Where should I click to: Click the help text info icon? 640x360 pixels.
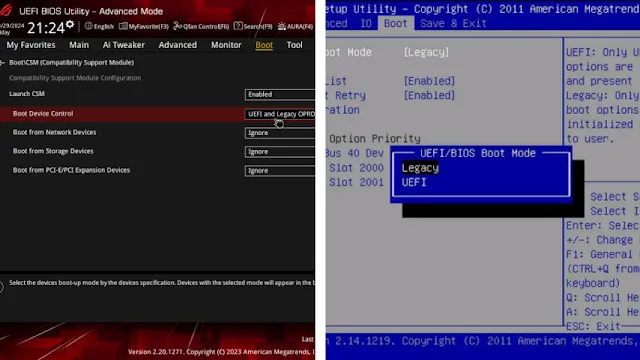[x=1, y=287]
